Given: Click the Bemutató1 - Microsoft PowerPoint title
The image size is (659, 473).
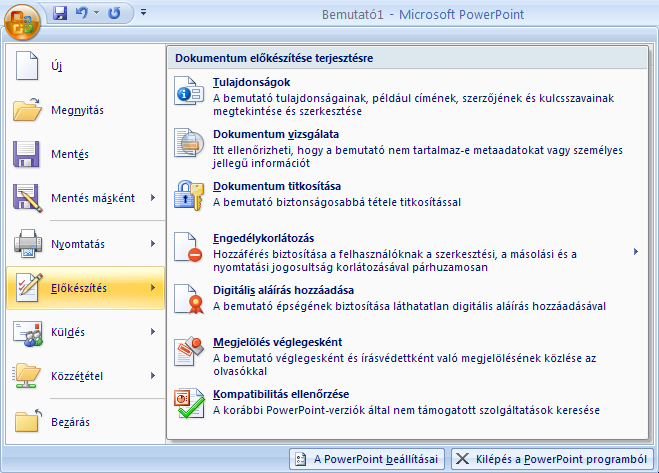Looking at the screenshot, I should click(423, 15).
